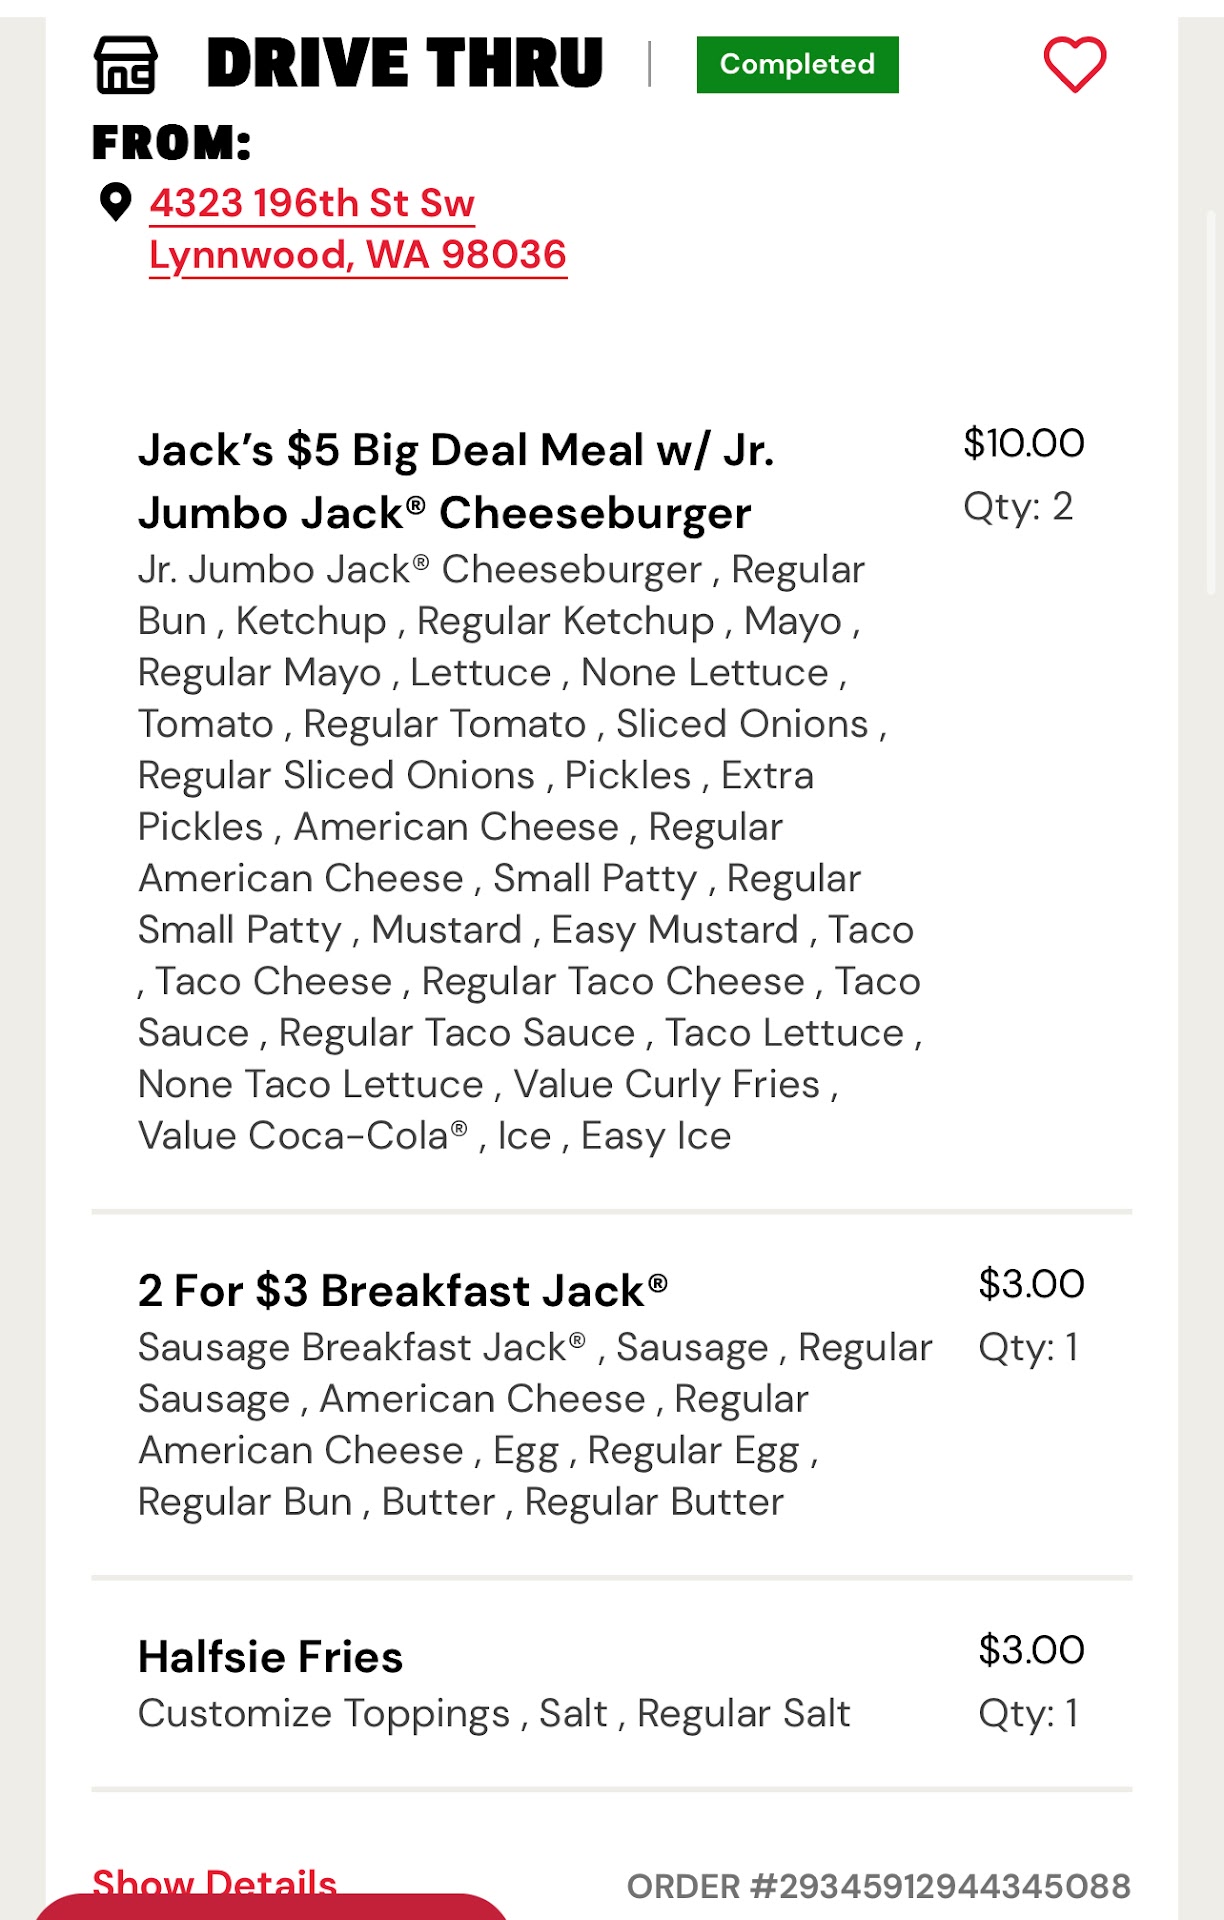
Task: Favorite this order with the heart icon
Action: 1074,65
